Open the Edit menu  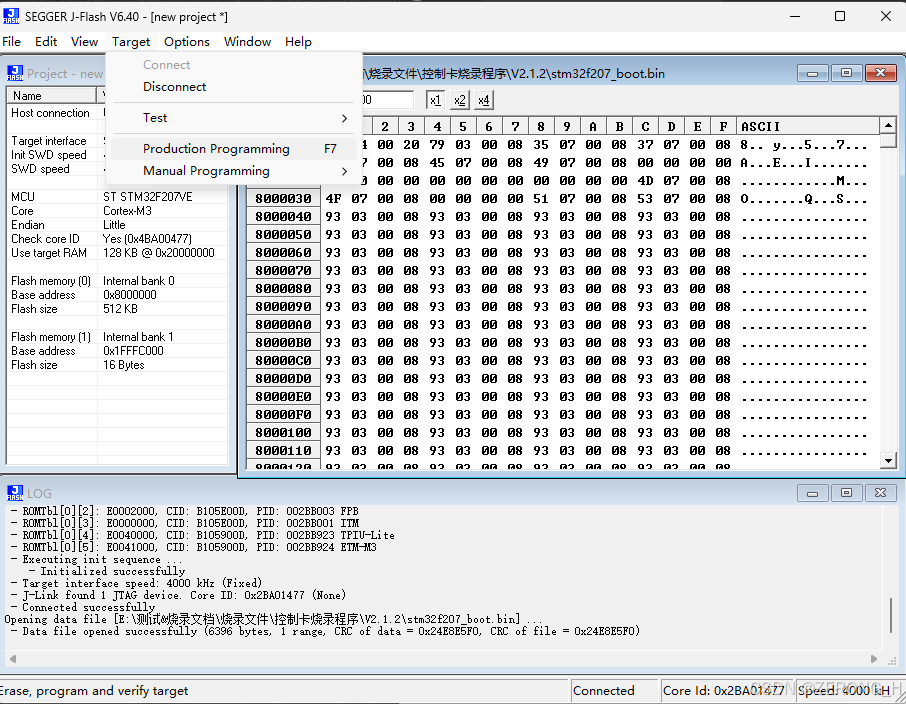coord(46,42)
